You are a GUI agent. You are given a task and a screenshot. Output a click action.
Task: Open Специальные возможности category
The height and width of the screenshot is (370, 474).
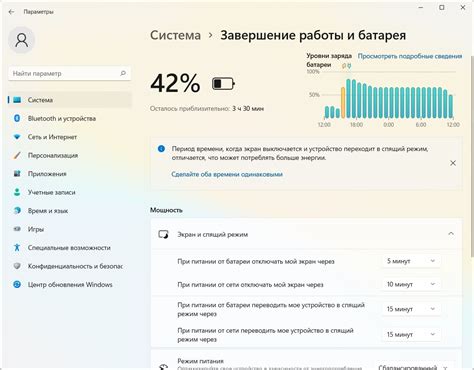coord(70,248)
